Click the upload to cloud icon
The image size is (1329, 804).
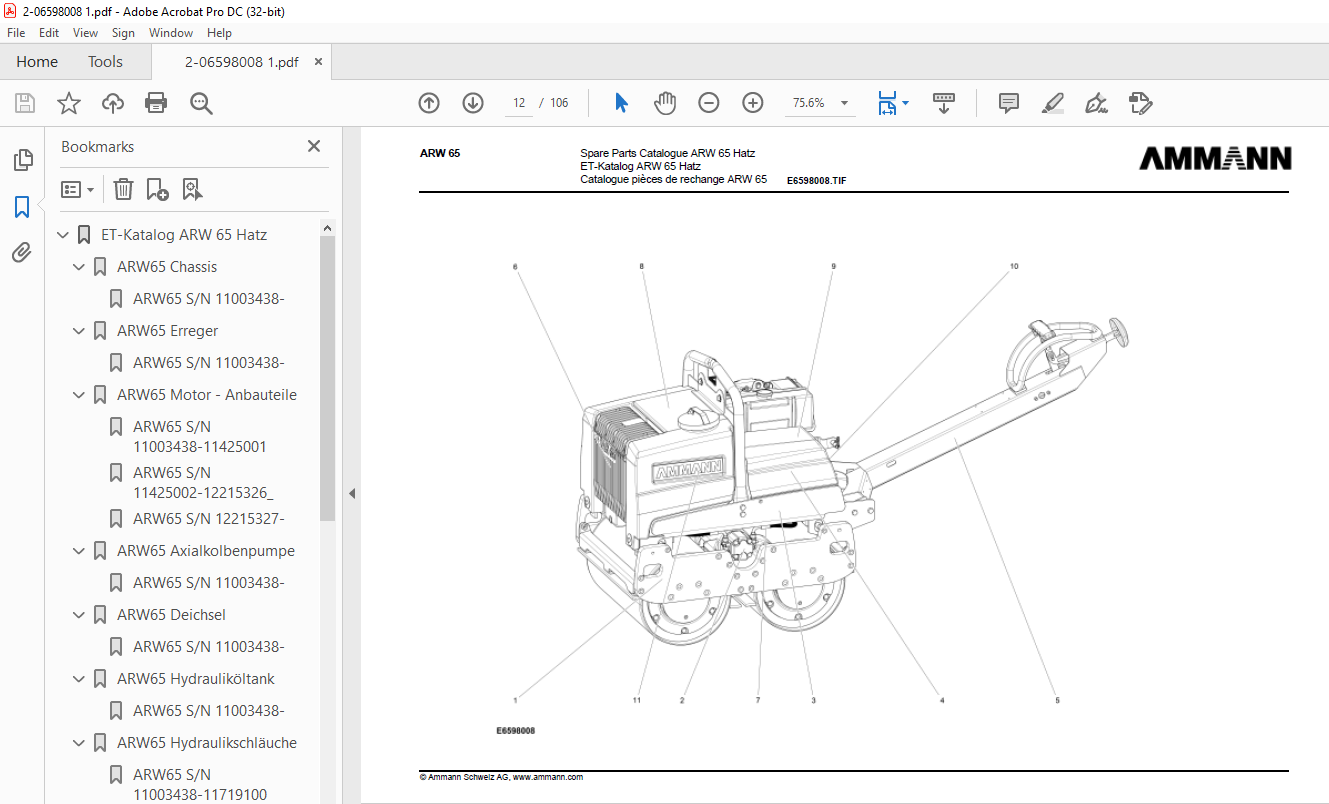click(112, 103)
